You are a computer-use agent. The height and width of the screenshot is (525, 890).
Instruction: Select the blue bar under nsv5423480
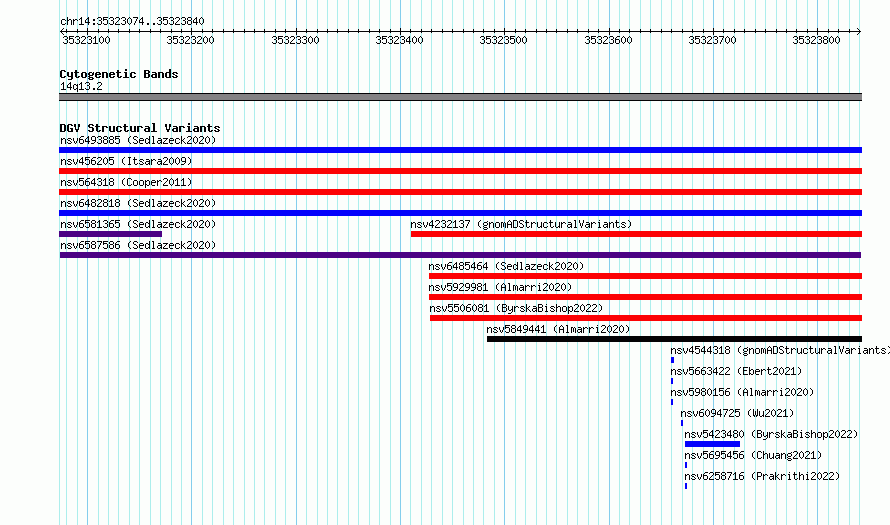tap(712, 444)
